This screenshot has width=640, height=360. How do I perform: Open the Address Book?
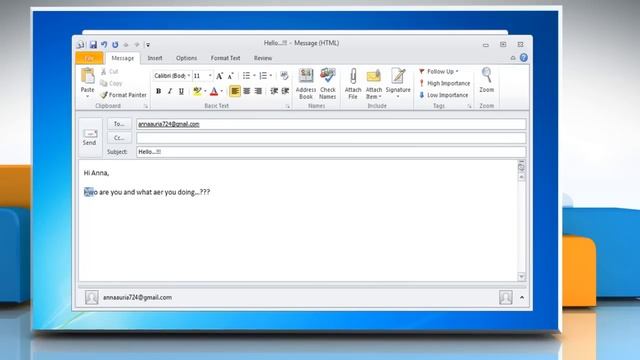306,84
